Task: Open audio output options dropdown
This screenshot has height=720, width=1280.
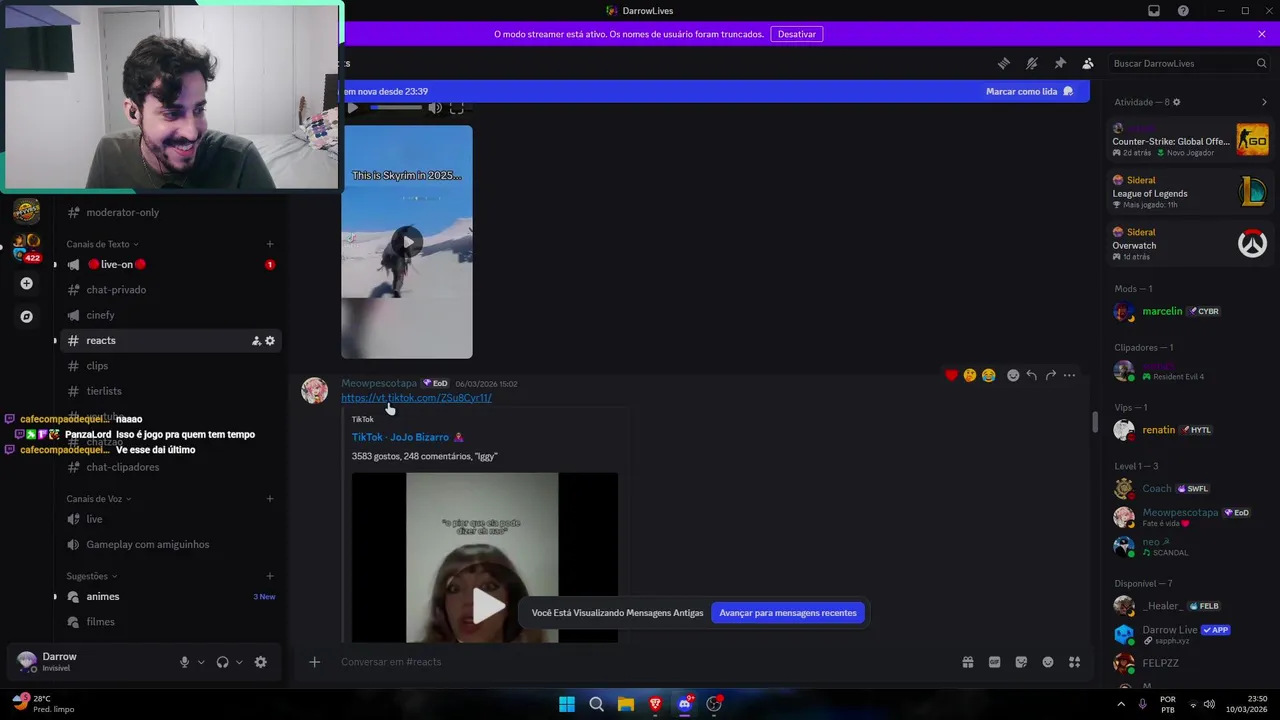Action: coord(239,662)
